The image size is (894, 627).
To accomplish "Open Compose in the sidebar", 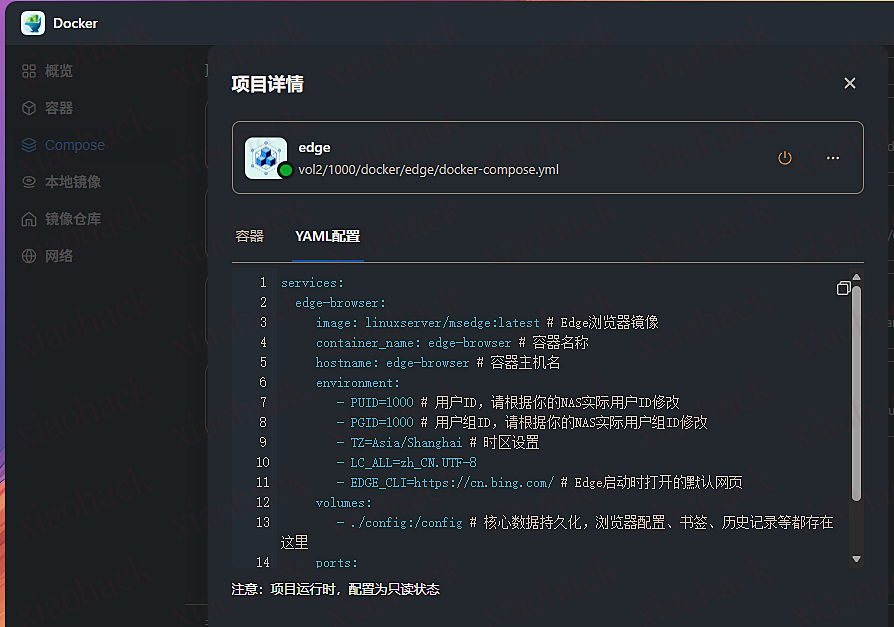I will (74, 145).
